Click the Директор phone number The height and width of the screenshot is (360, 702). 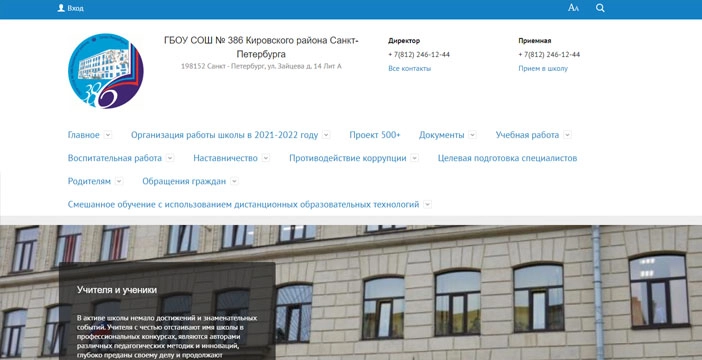click(x=419, y=55)
